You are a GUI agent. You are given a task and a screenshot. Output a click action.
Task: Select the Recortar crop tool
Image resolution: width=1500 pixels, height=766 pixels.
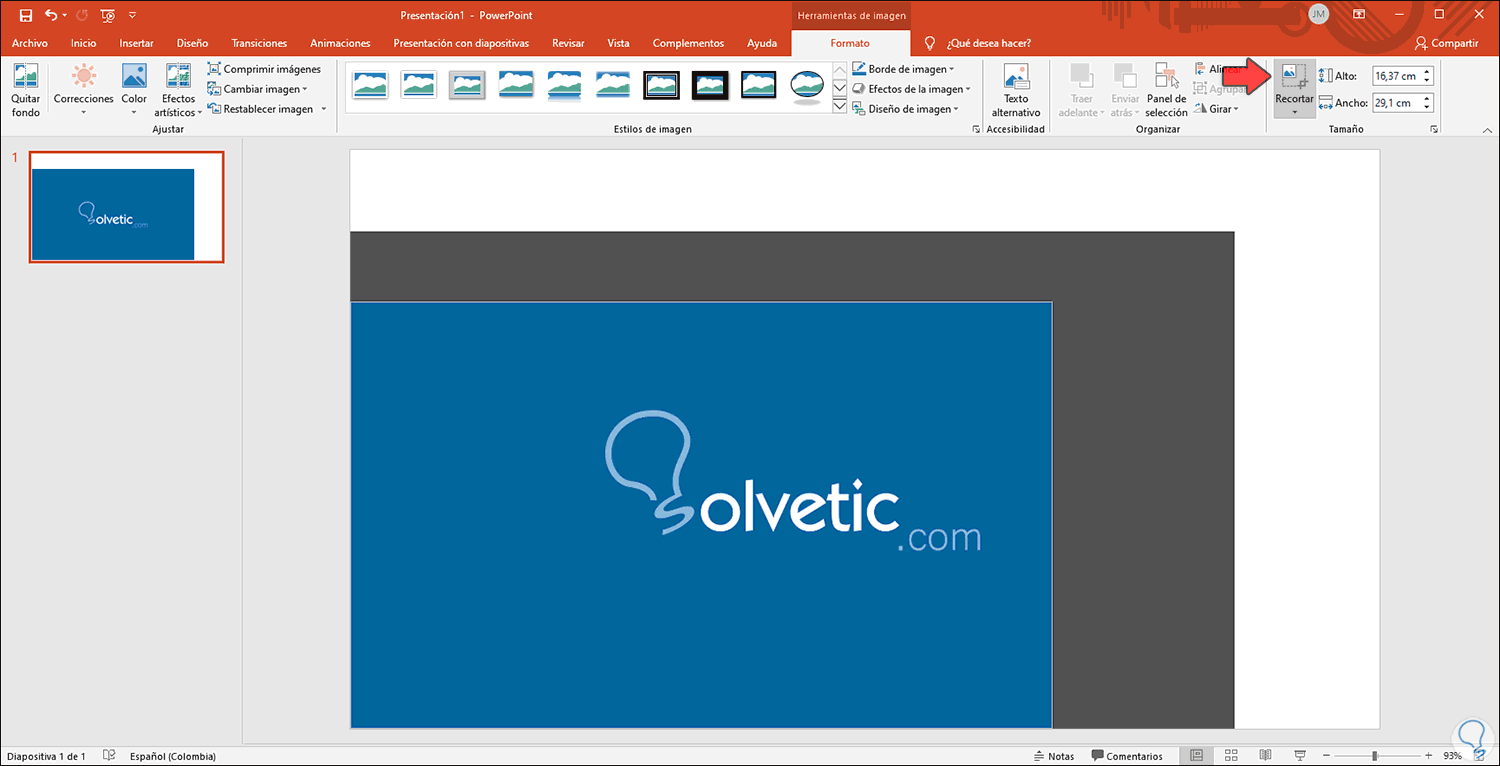[x=1294, y=91]
